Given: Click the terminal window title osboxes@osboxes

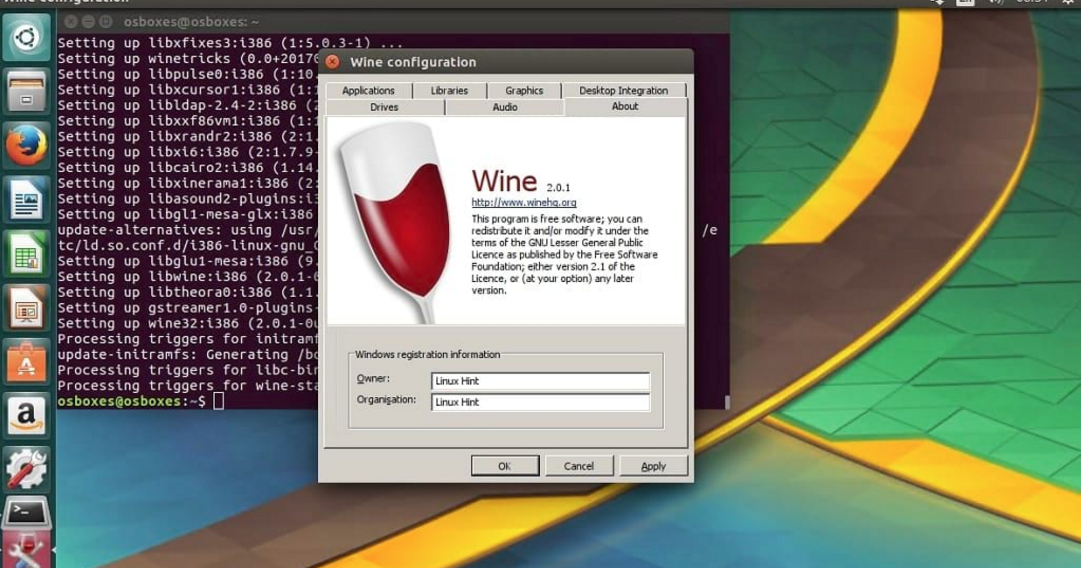Looking at the screenshot, I should [x=191, y=22].
